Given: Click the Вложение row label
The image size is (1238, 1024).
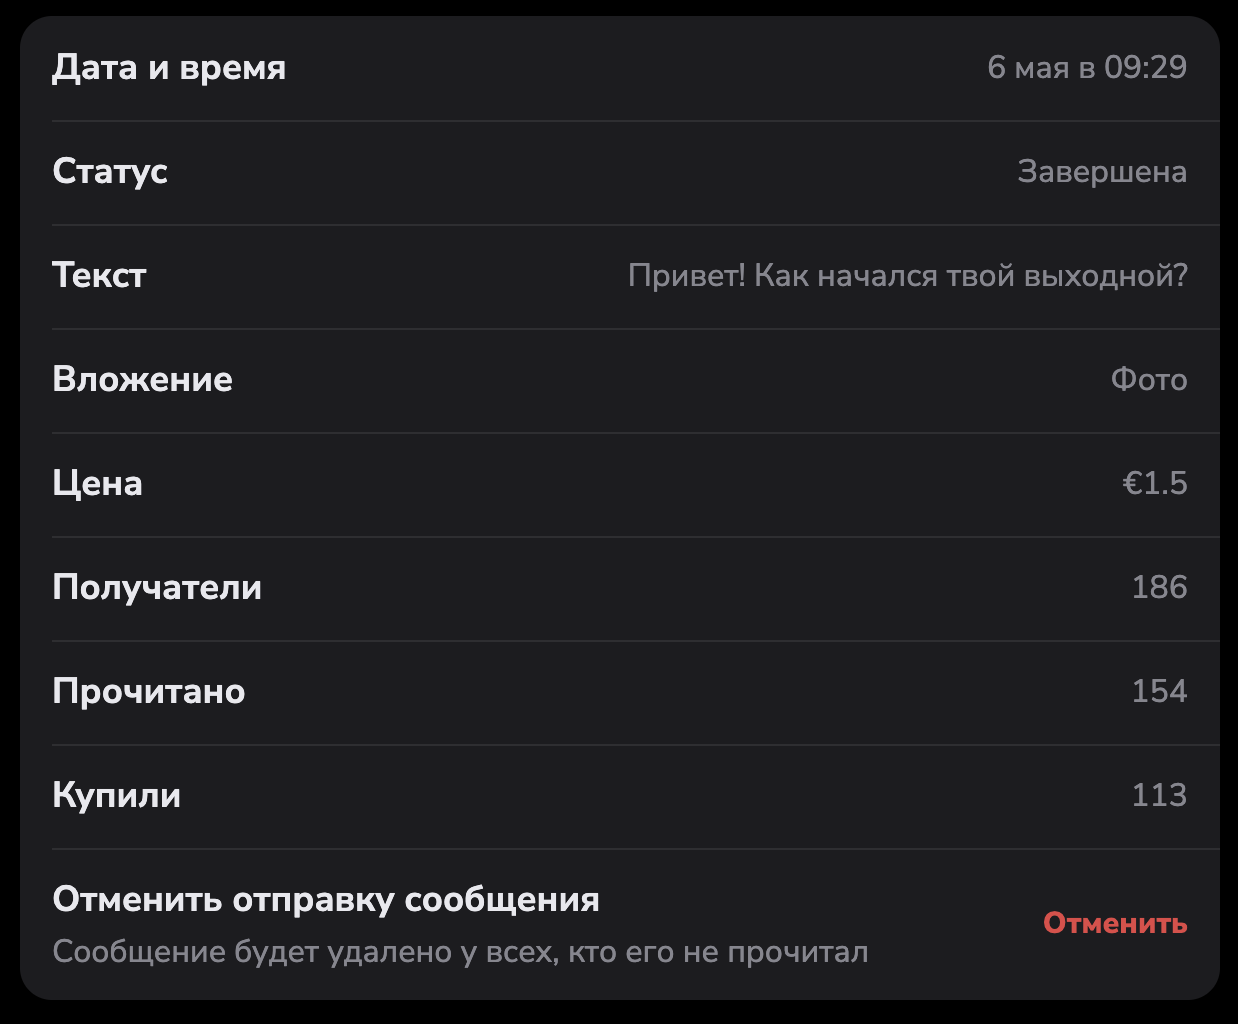Looking at the screenshot, I should click(x=142, y=379).
